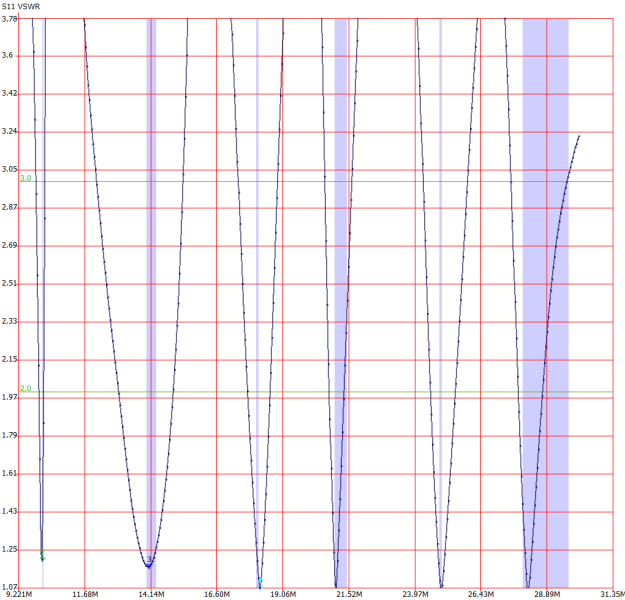
Task: Click the 3.78 top y-axis value
Action: (10, 19)
